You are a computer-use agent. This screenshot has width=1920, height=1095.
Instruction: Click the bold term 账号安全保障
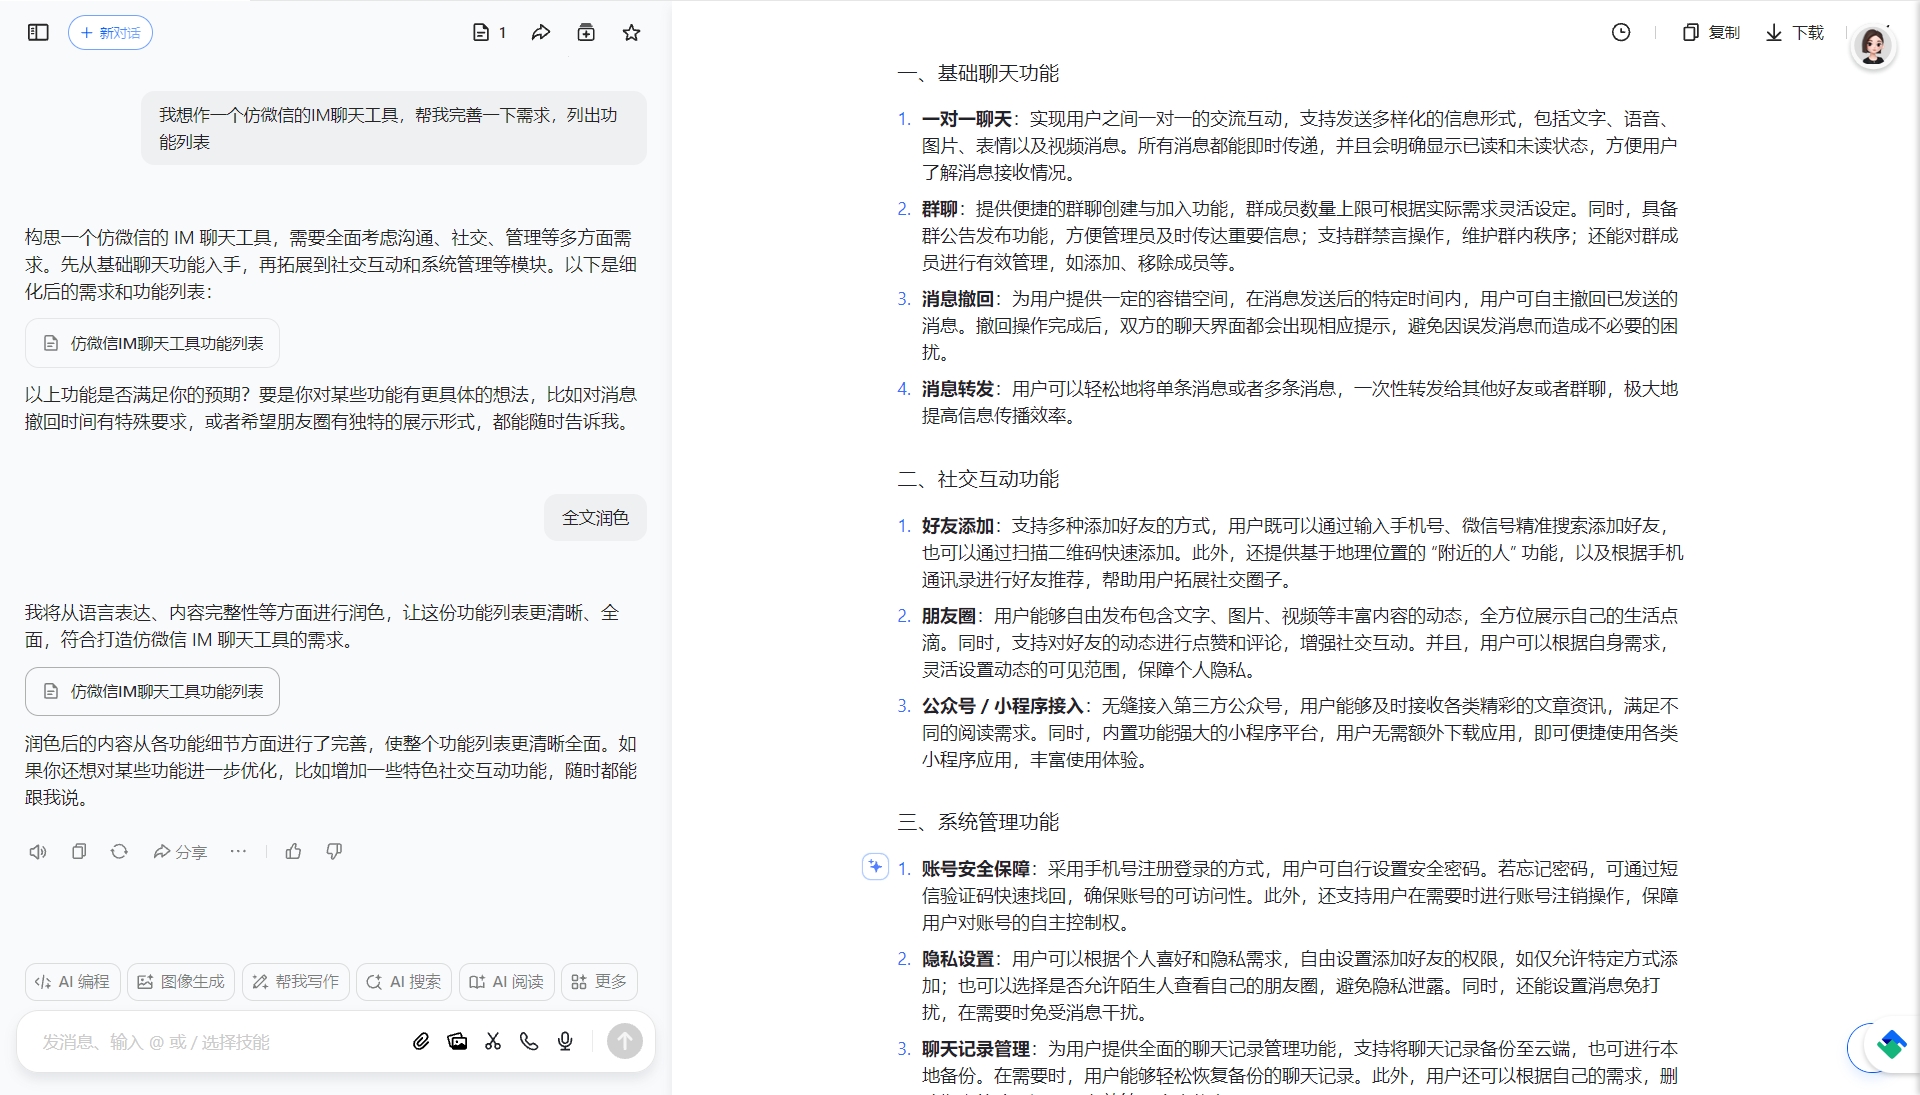coord(976,869)
